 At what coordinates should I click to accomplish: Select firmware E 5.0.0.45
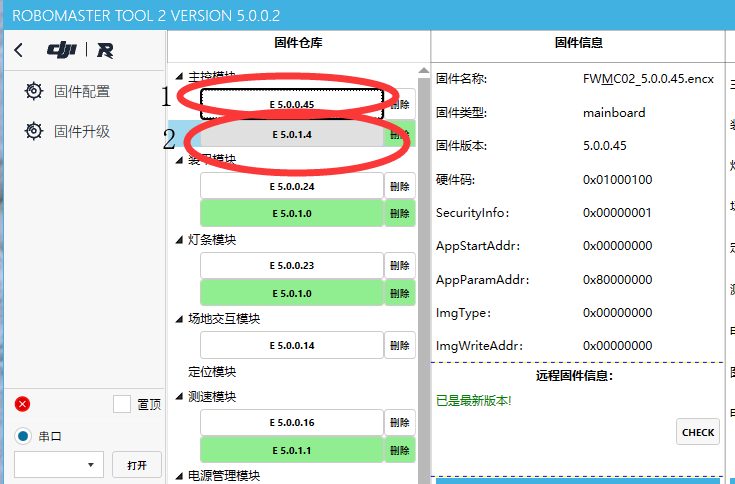292,104
